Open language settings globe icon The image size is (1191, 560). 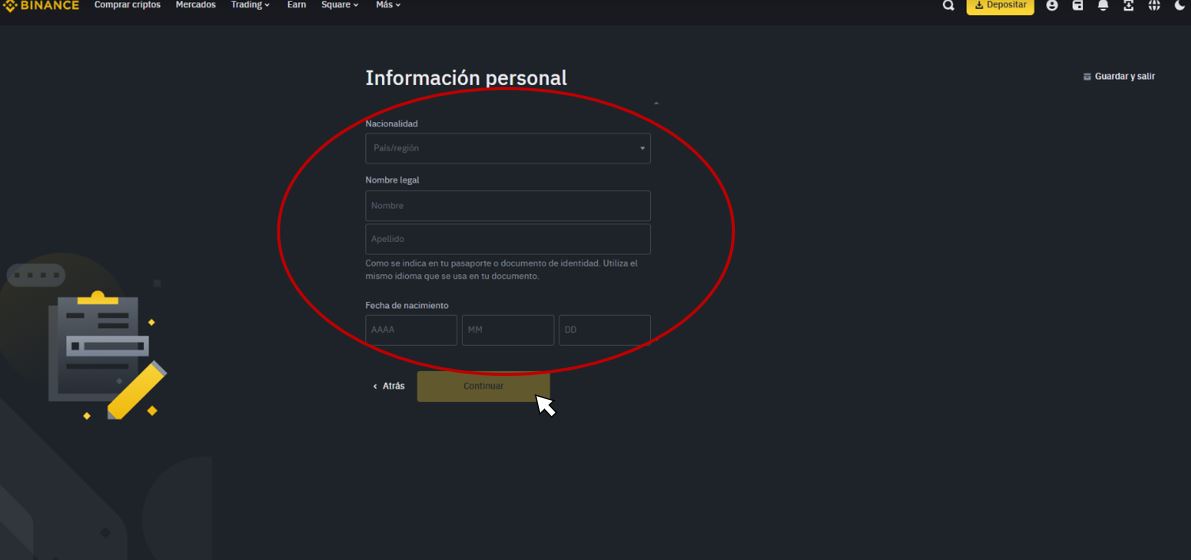click(x=1153, y=6)
